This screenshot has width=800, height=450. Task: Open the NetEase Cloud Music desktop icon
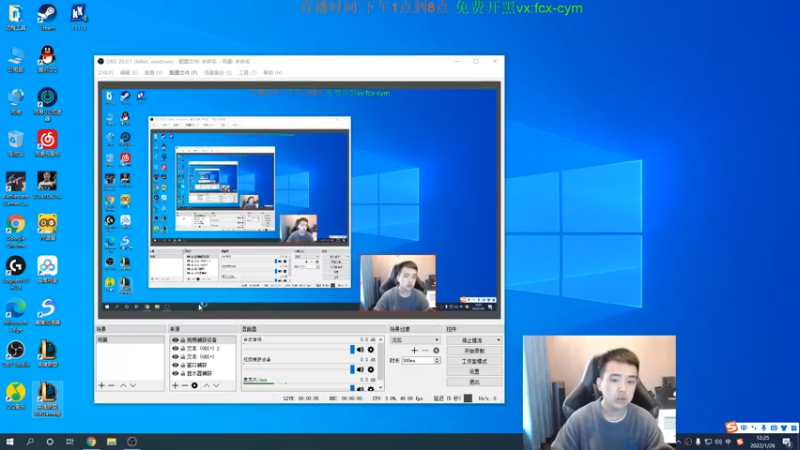[47, 143]
